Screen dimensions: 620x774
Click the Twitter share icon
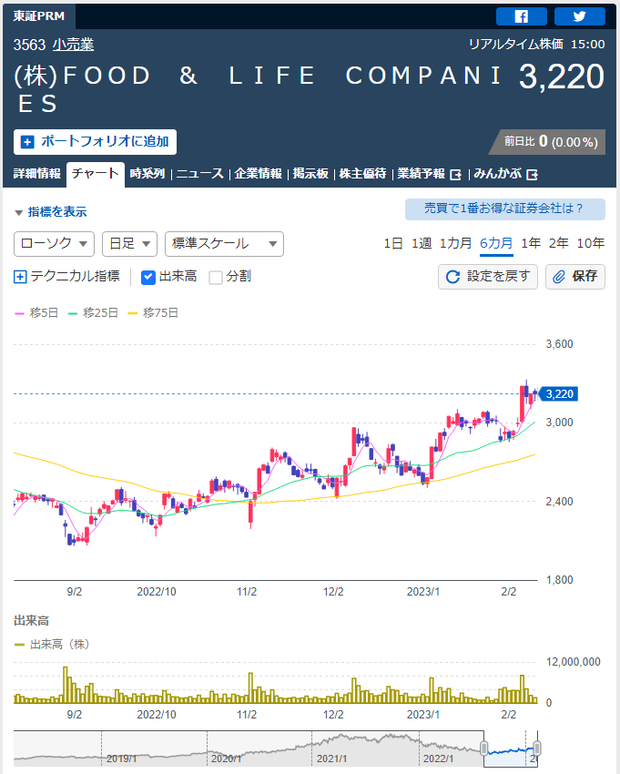[579, 16]
